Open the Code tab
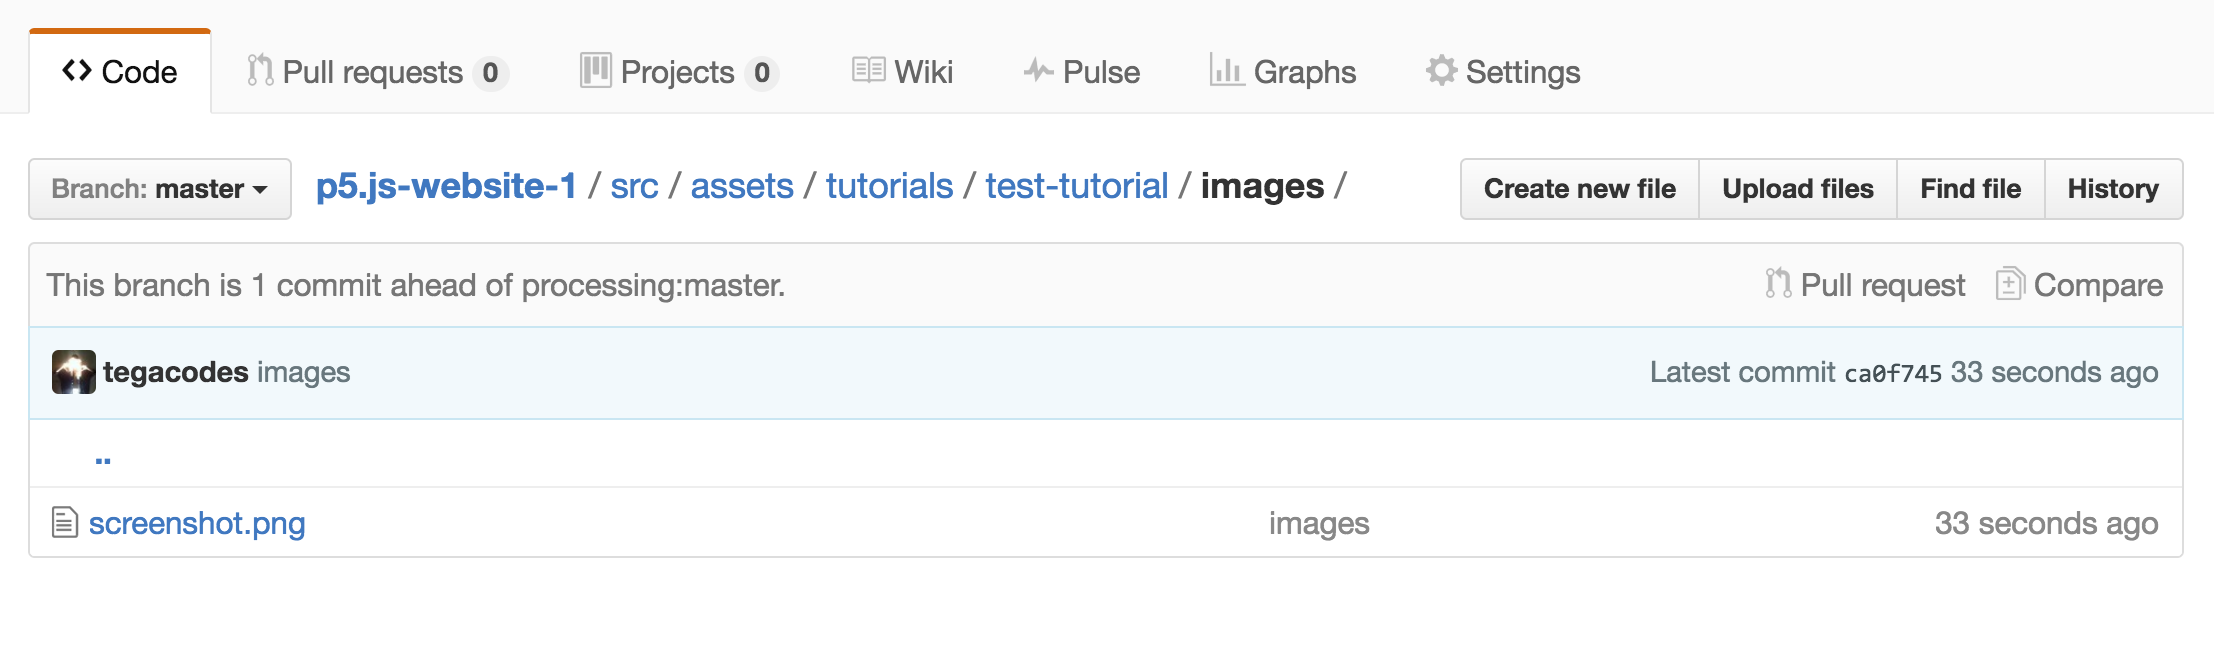Viewport: 2214px width, 658px height. click(120, 72)
